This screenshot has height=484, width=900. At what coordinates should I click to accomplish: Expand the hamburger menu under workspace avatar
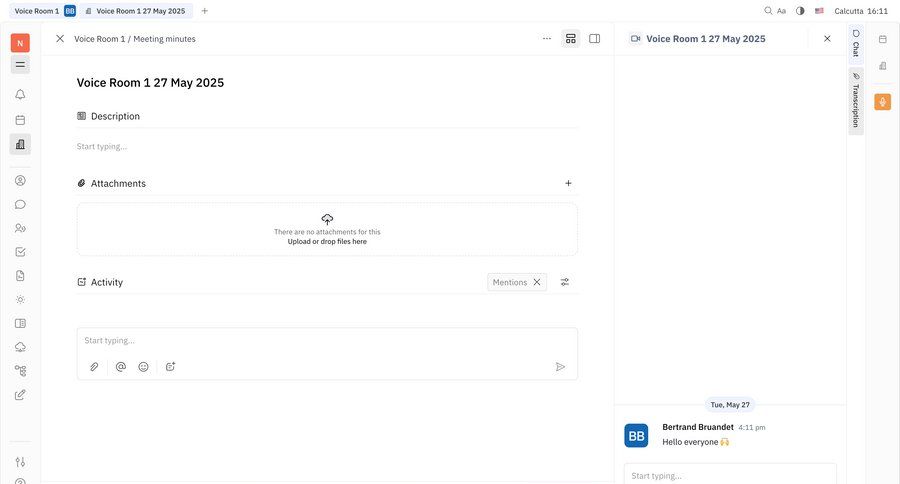click(x=20, y=65)
